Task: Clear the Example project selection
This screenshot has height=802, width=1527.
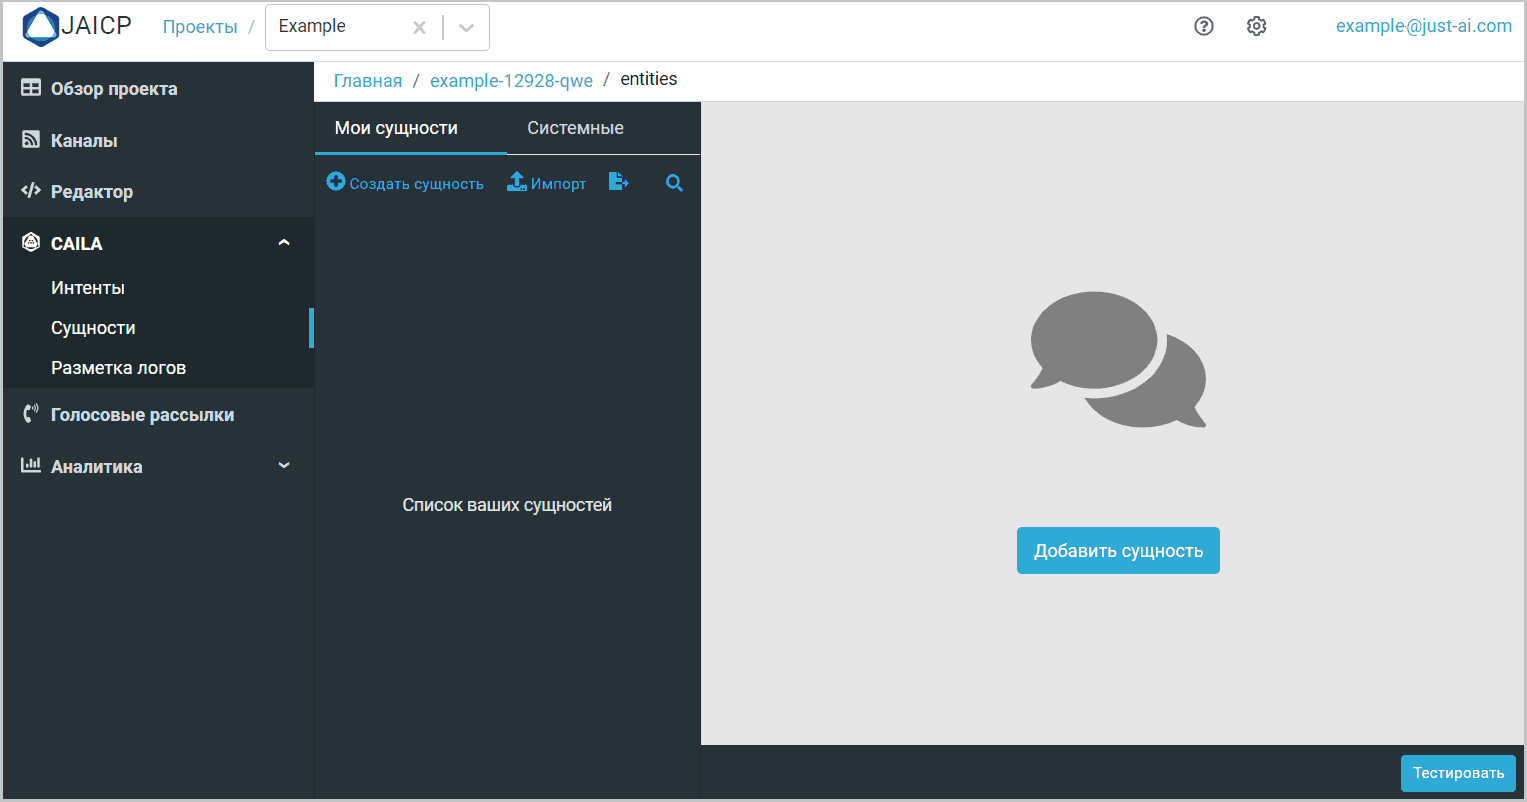Action: (x=419, y=28)
